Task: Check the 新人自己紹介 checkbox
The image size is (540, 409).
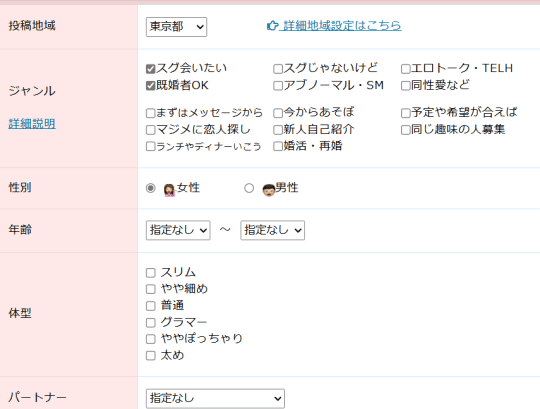Action: point(278,130)
